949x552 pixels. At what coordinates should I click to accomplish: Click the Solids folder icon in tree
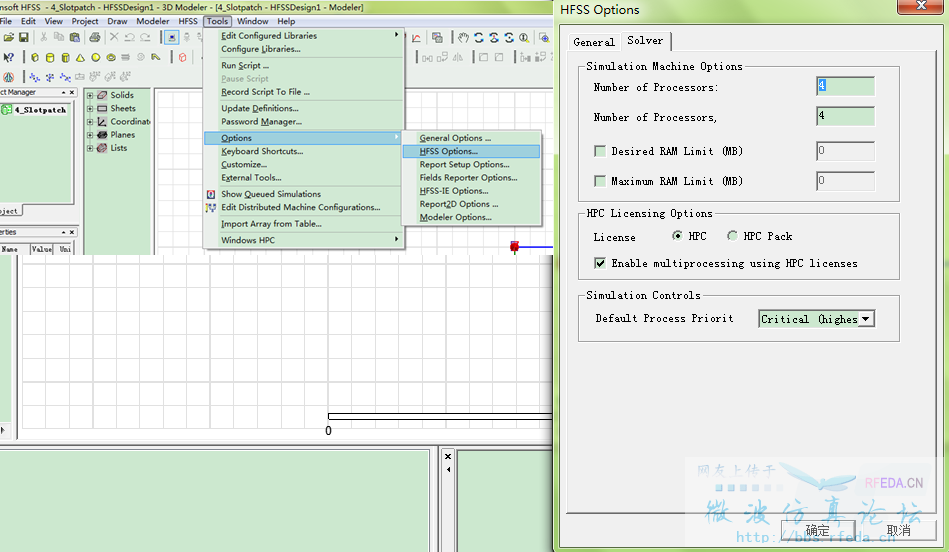[x=102, y=95]
